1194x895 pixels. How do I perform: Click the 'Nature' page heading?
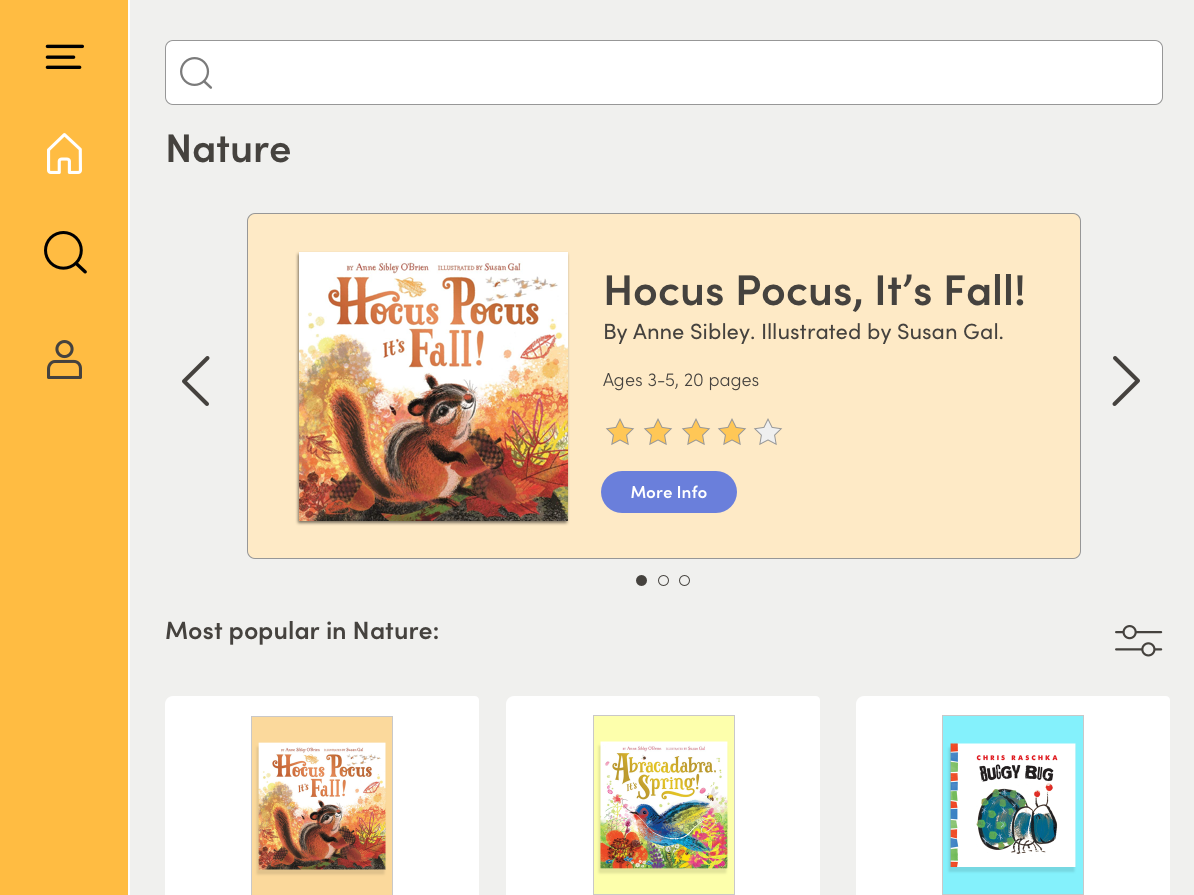coord(228,149)
